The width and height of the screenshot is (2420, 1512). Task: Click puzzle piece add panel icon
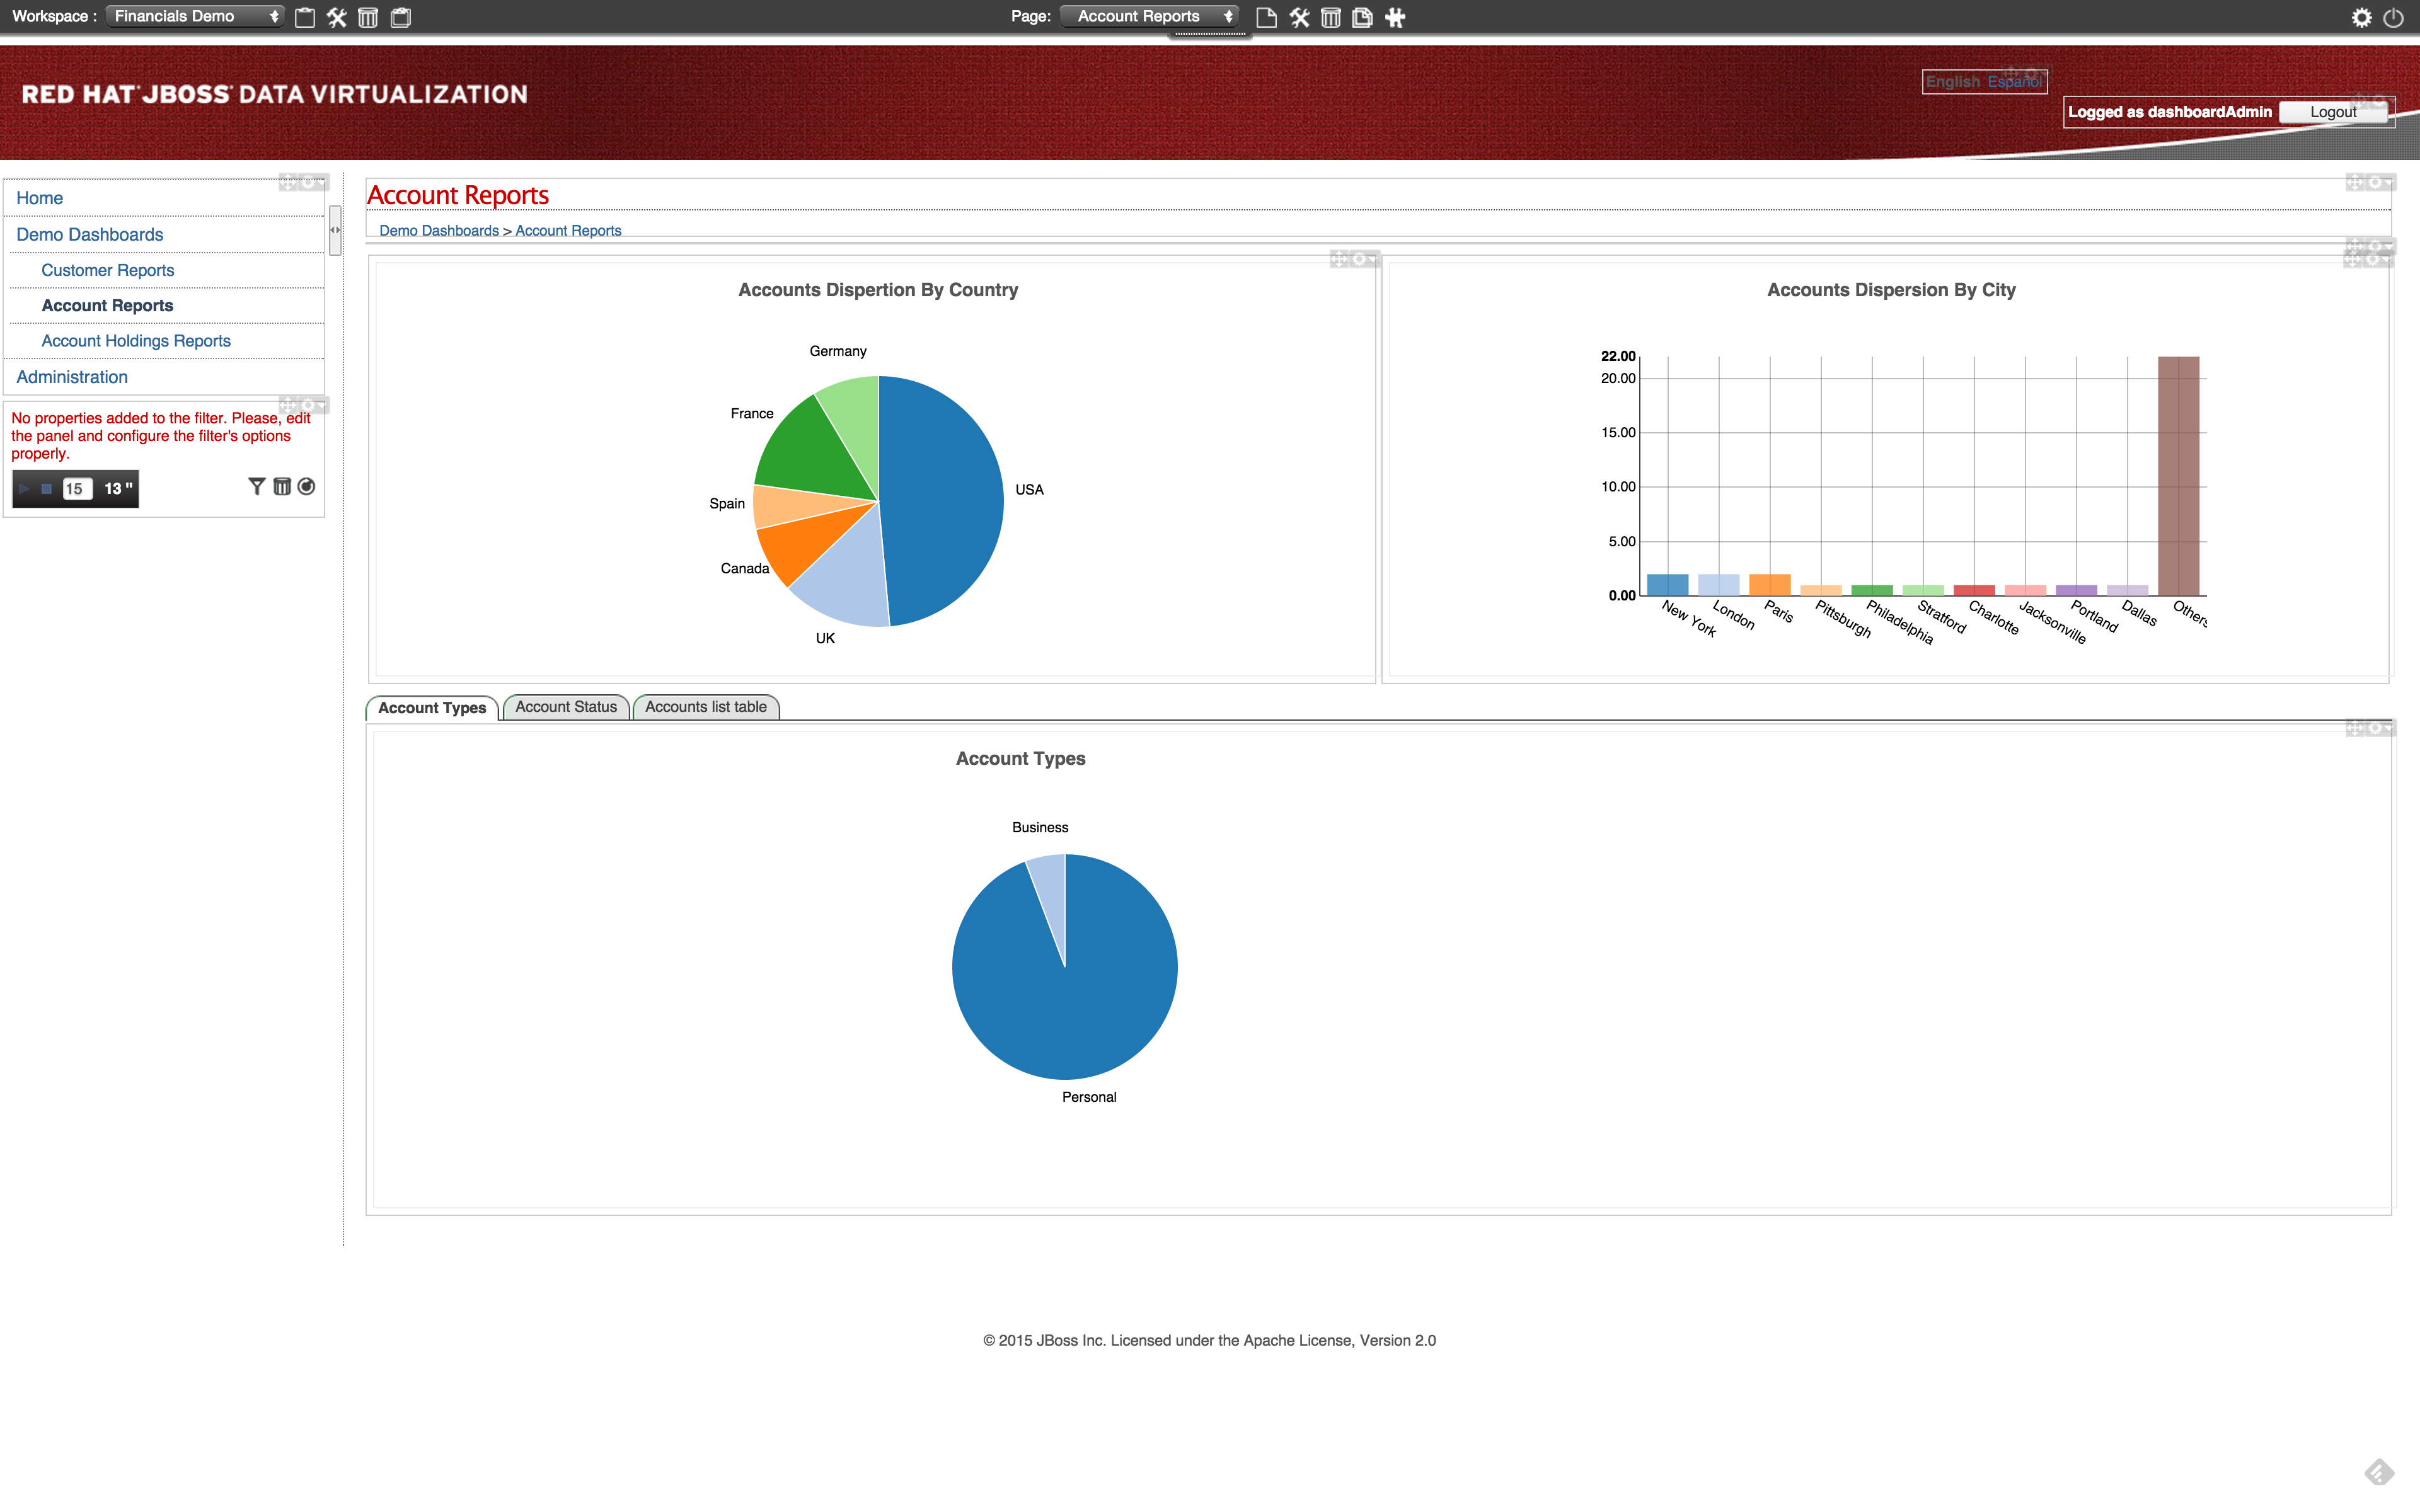(x=1395, y=17)
